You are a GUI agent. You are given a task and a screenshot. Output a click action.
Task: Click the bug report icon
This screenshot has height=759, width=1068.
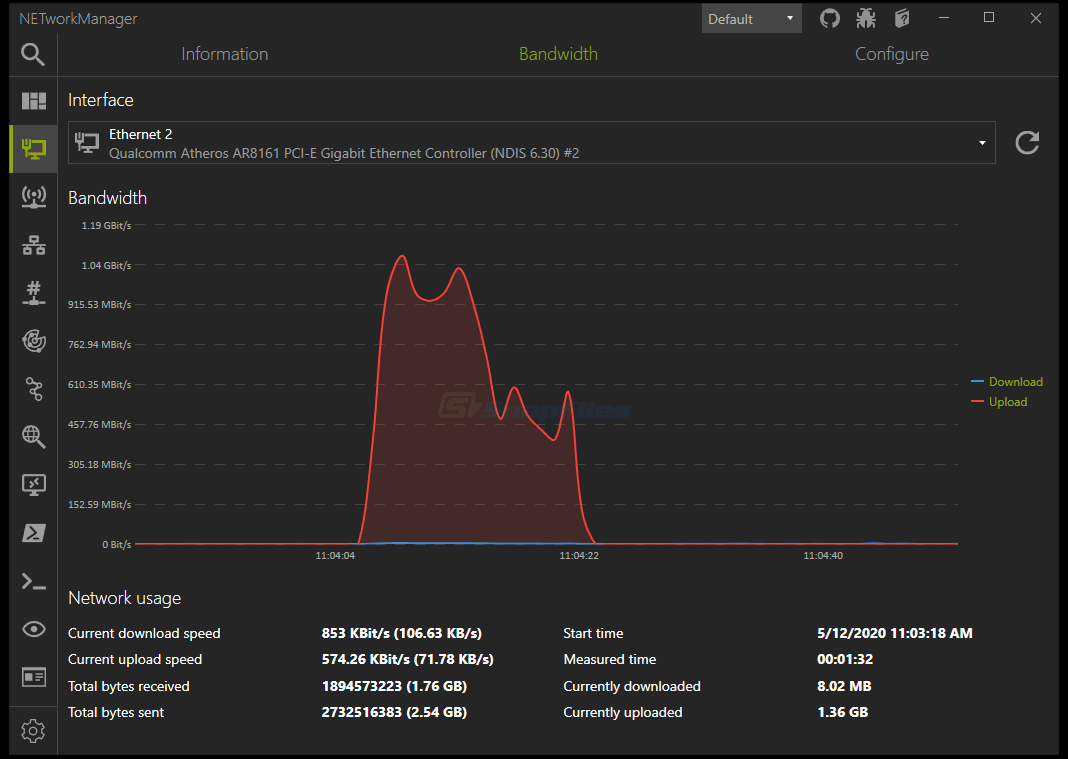[x=866, y=18]
